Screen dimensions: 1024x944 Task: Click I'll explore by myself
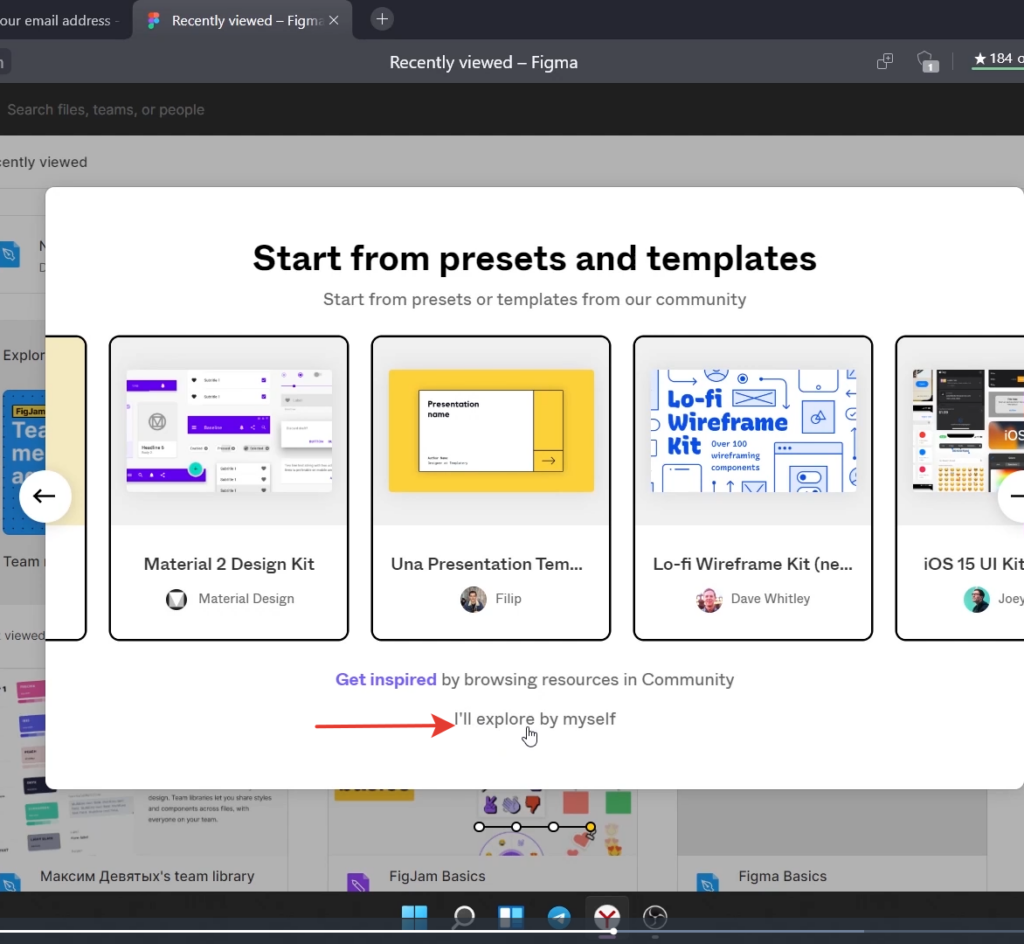point(535,719)
